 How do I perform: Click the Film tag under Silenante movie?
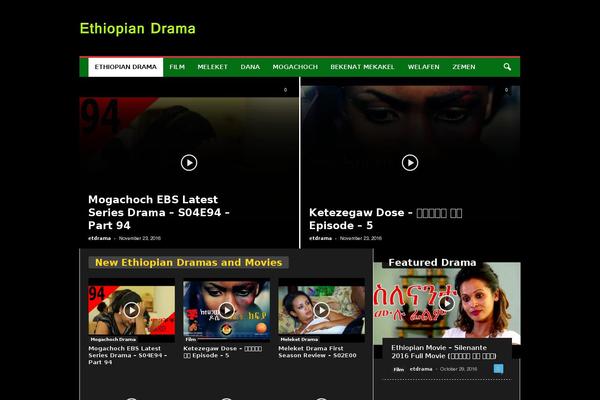point(399,369)
